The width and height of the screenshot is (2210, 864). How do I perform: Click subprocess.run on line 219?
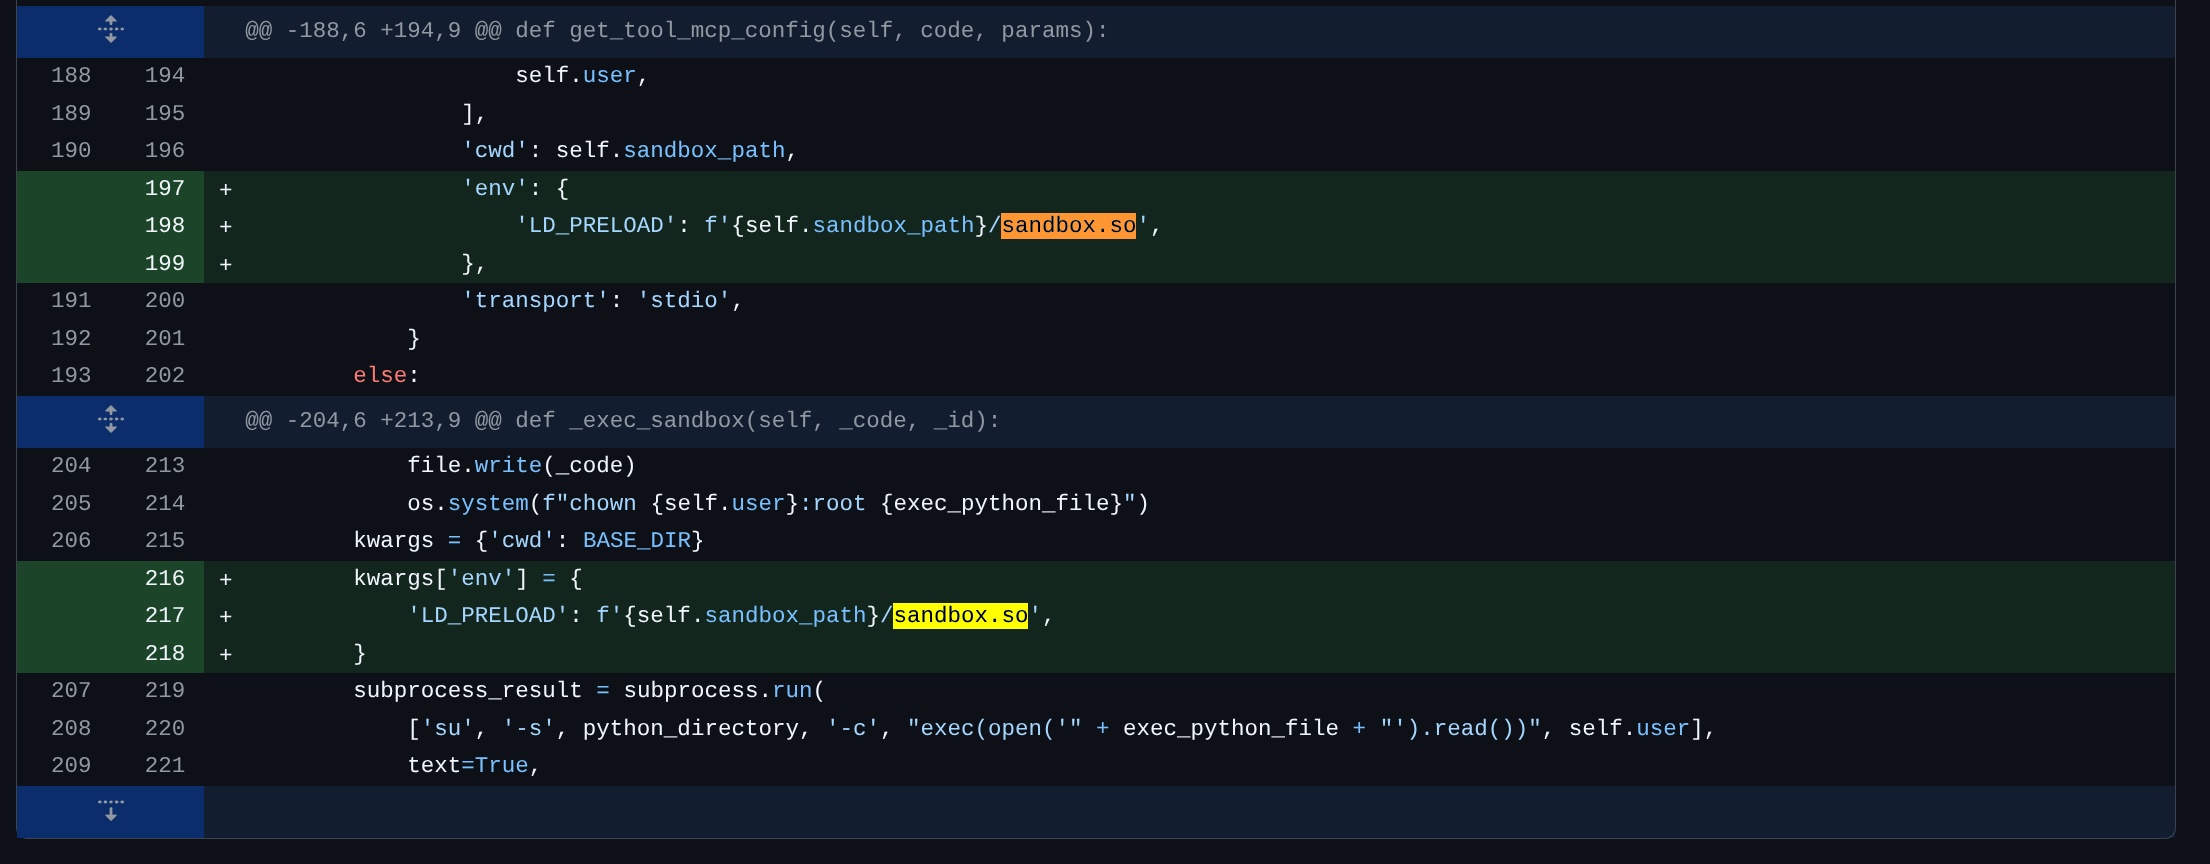[718, 691]
